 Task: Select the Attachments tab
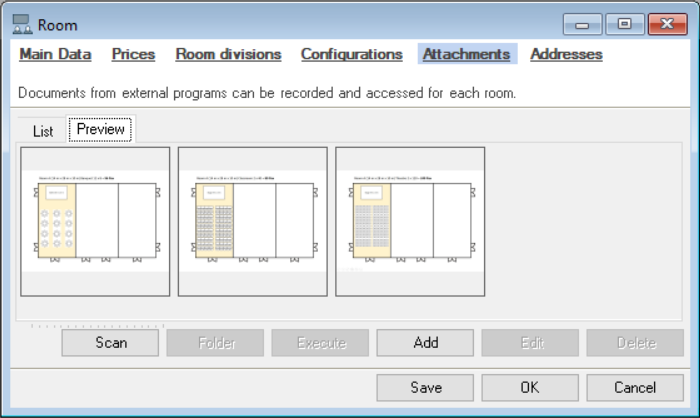[x=466, y=54]
